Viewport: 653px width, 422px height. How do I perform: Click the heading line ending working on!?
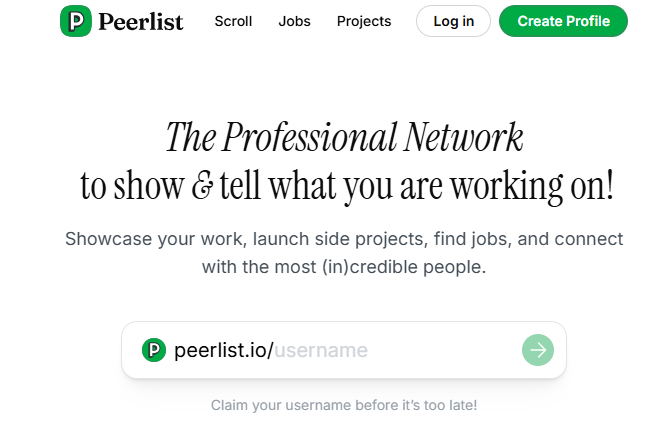[347, 186]
